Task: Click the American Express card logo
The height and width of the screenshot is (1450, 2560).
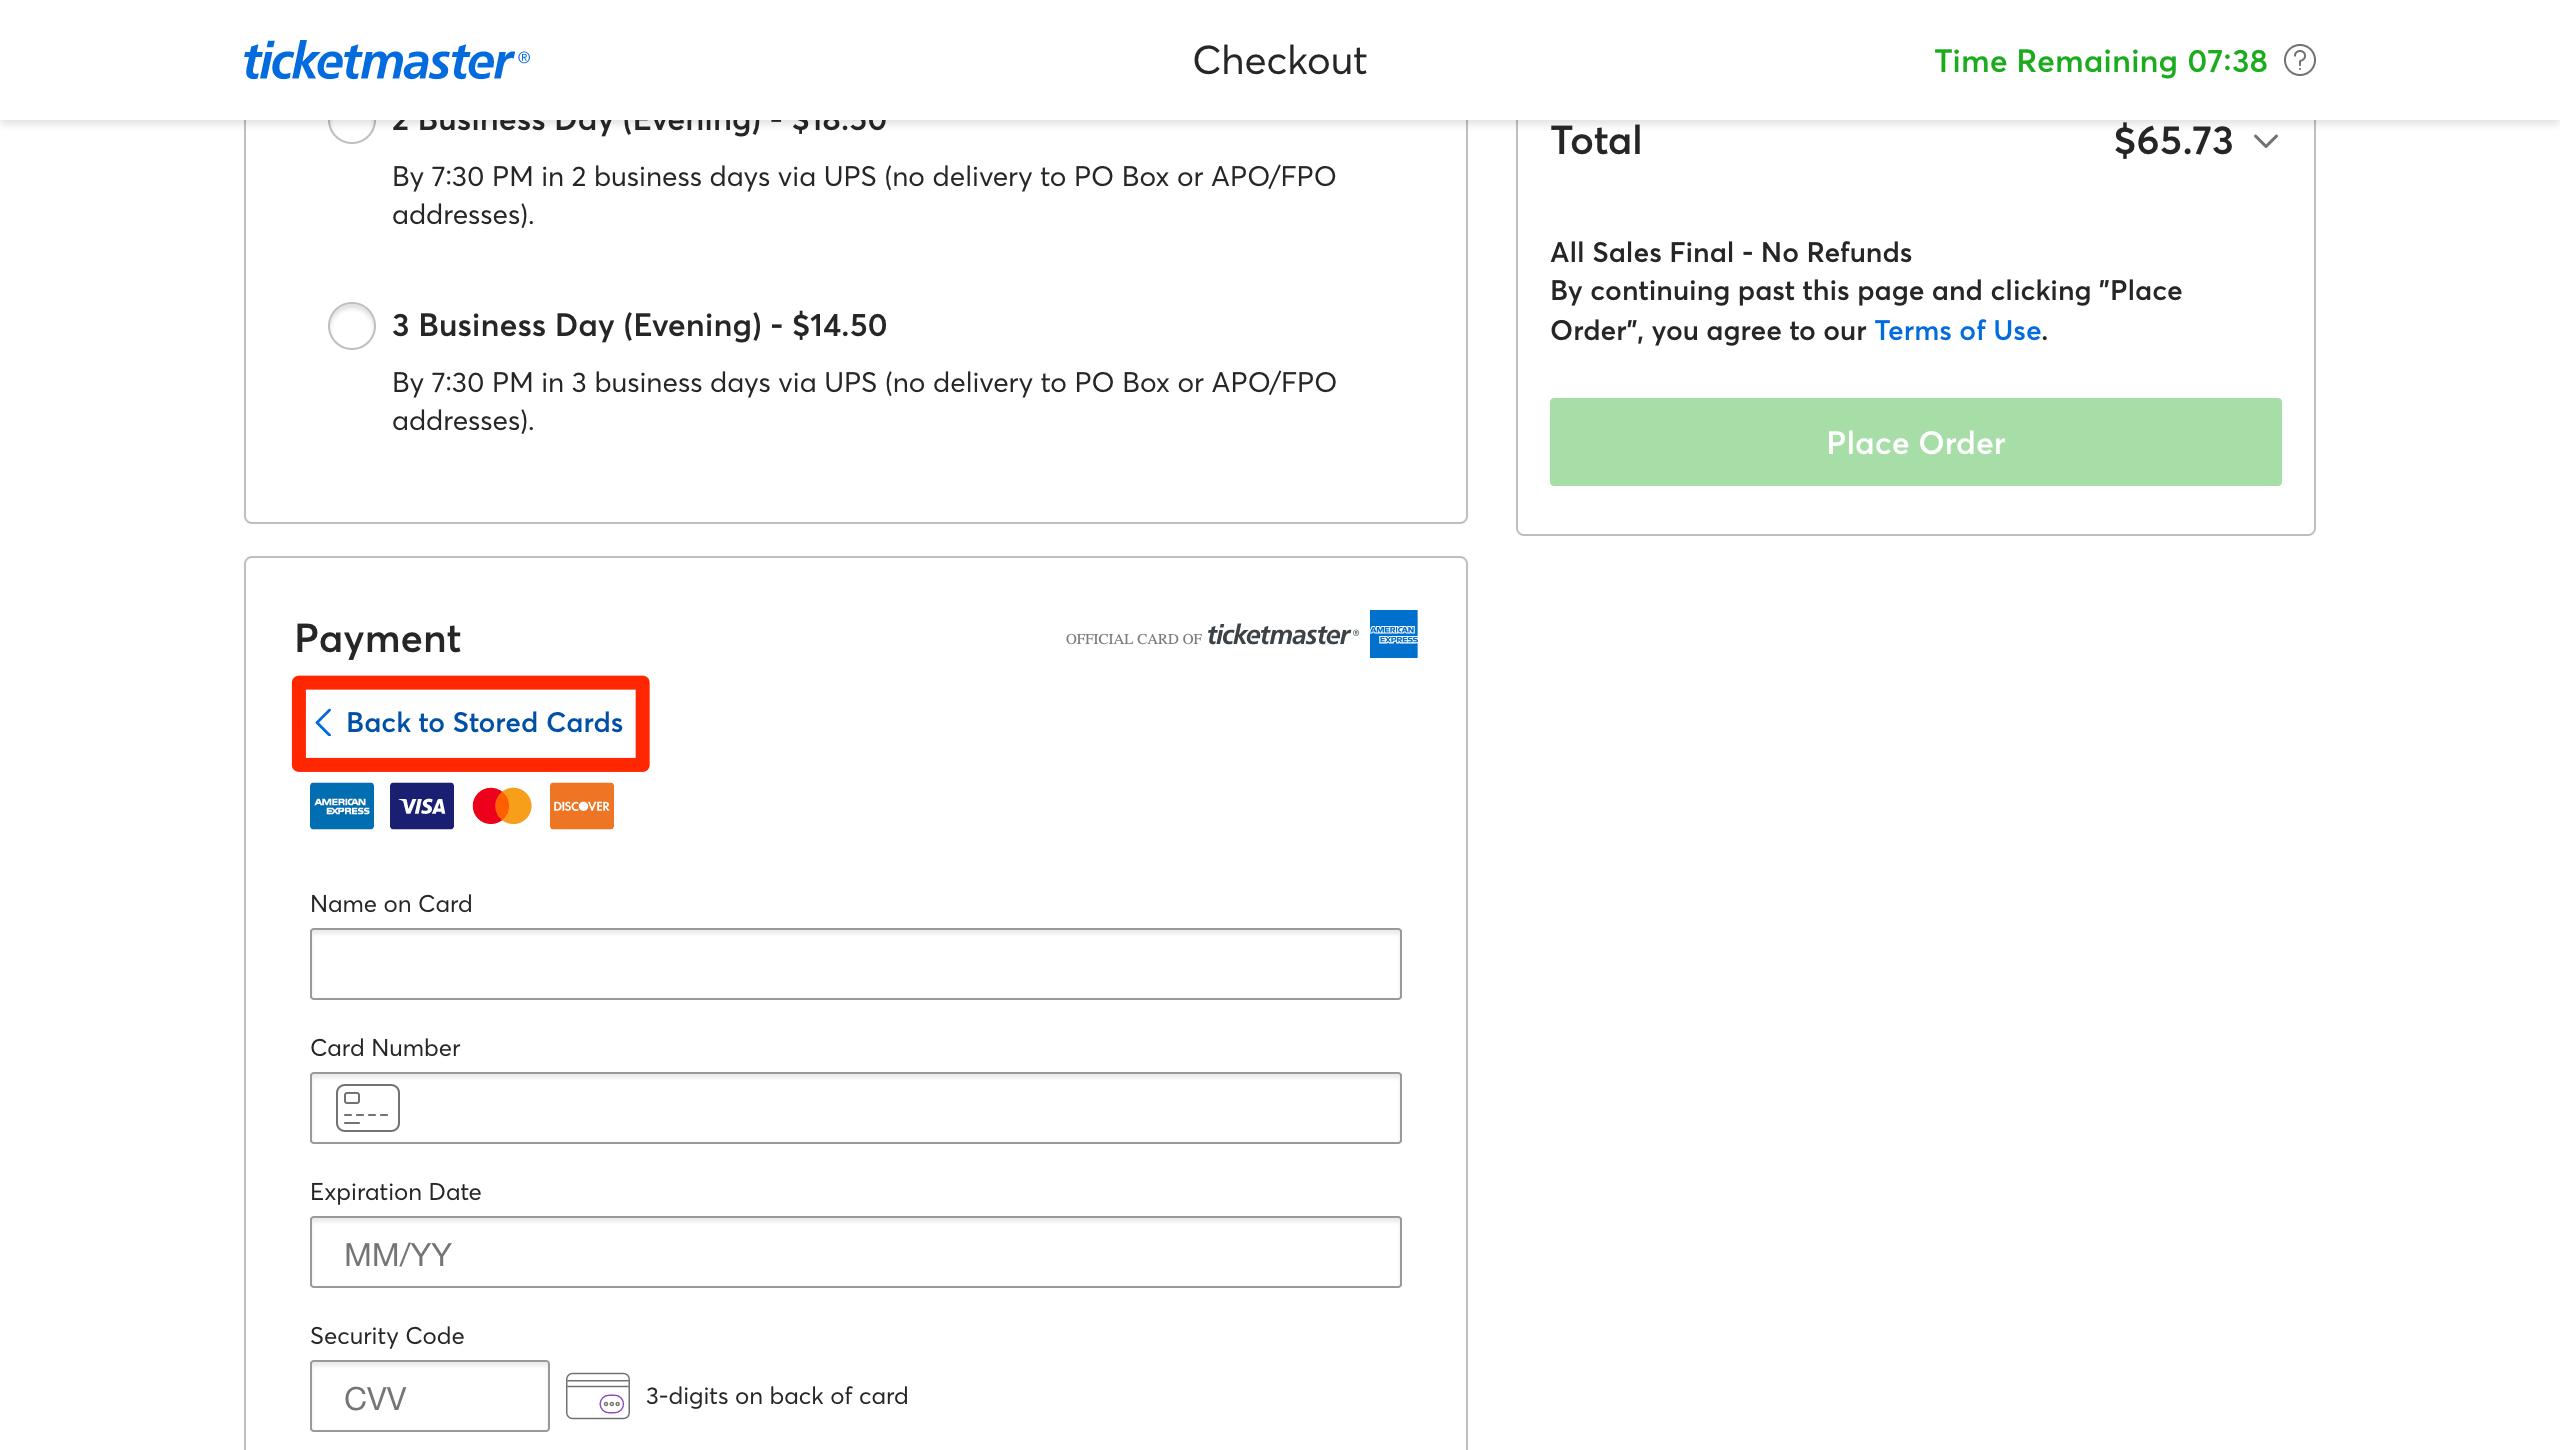Action: (x=341, y=806)
